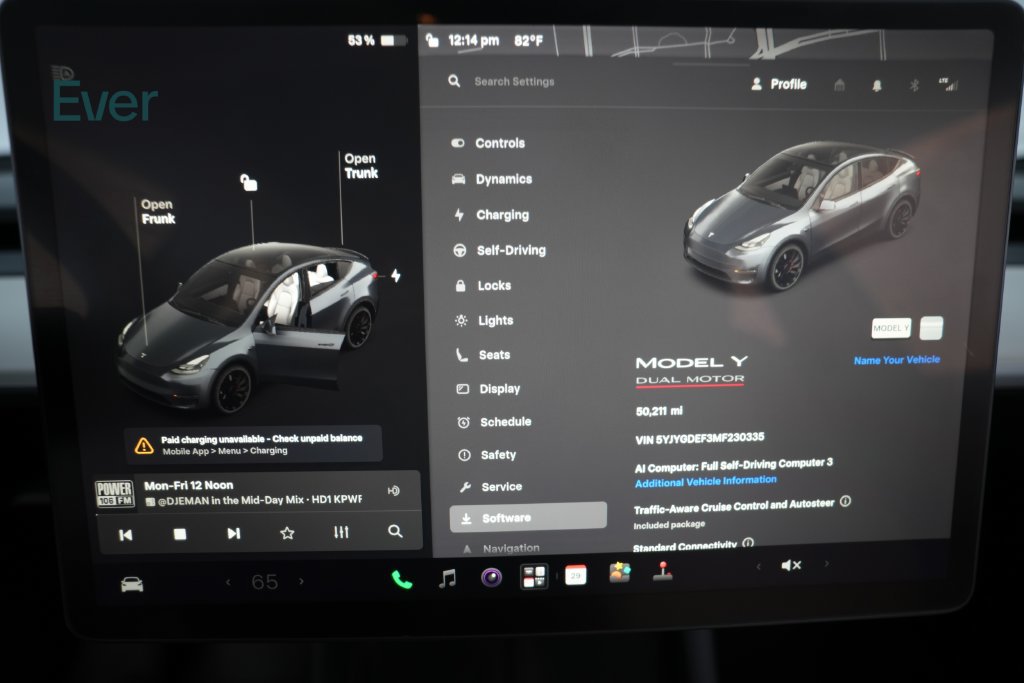Tap Open Trunk
Viewport: 1024px width, 683px height.
pyautogui.click(x=360, y=166)
